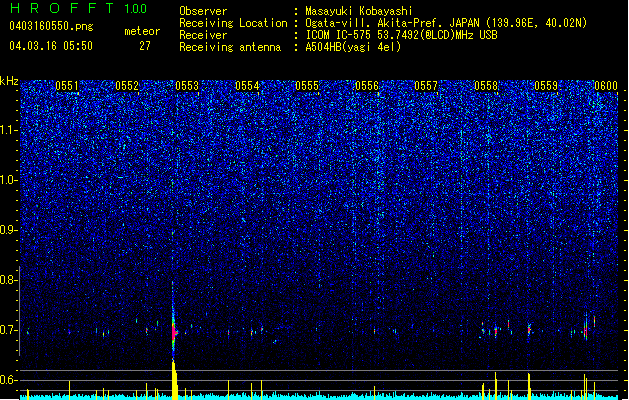The width and height of the screenshot is (629, 400).
Task: Click the 1.1 kHz axis label
Action: (9, 130)
